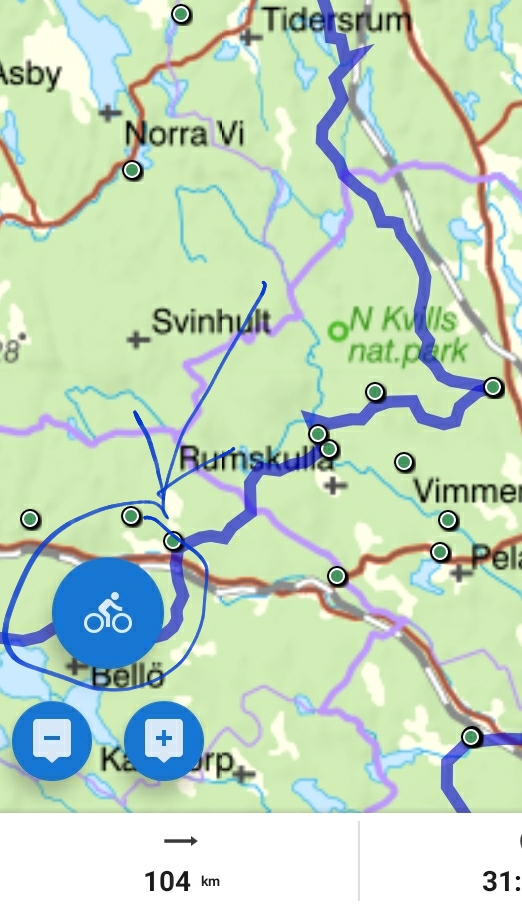Open the Svinhult place label
522x908 pixels.
point(211,321)
